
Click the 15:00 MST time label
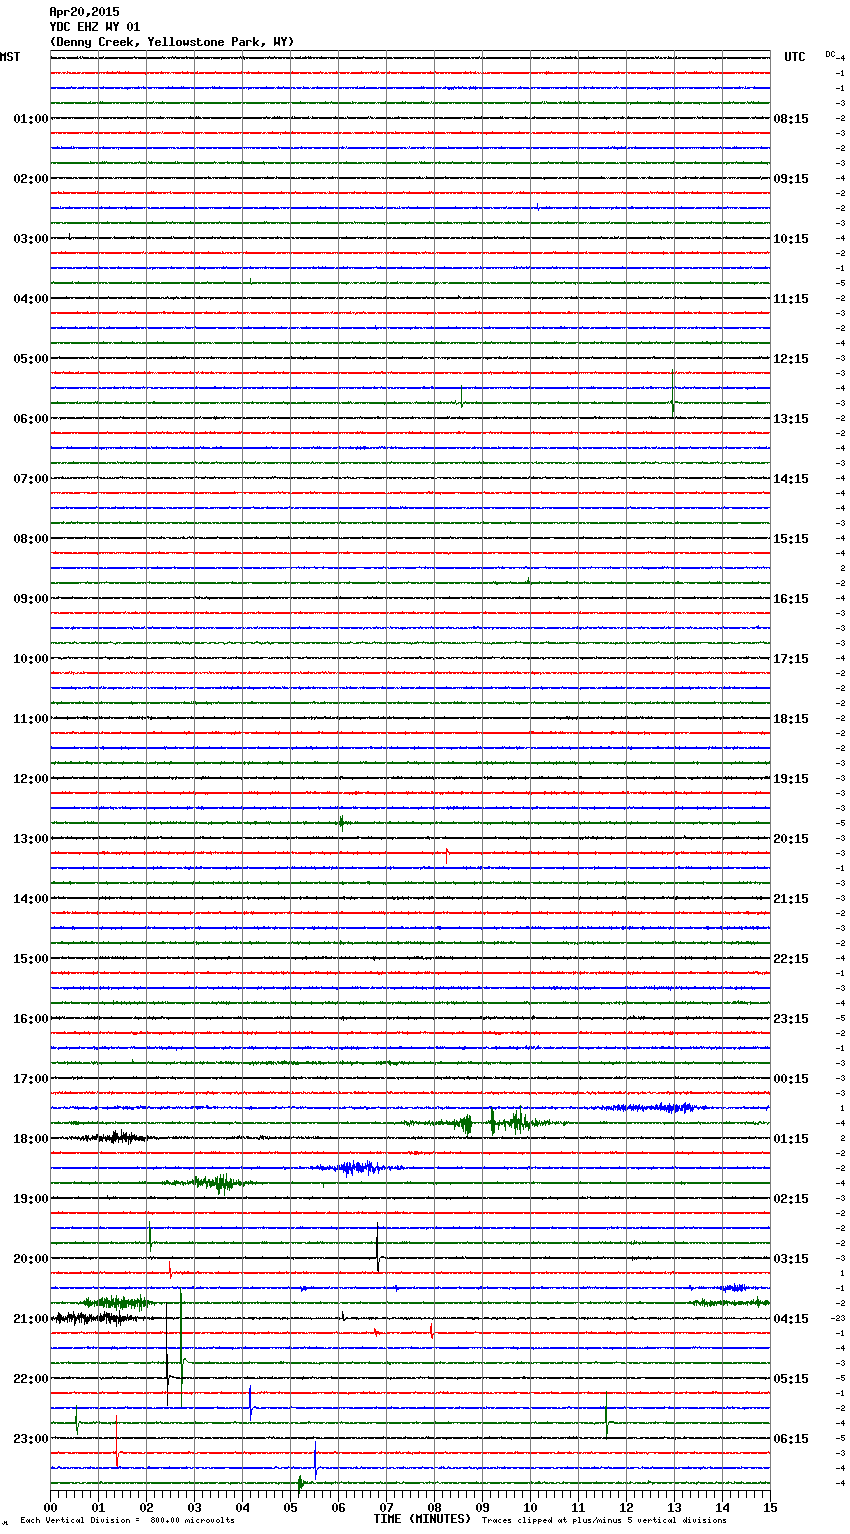coord(31,959)
